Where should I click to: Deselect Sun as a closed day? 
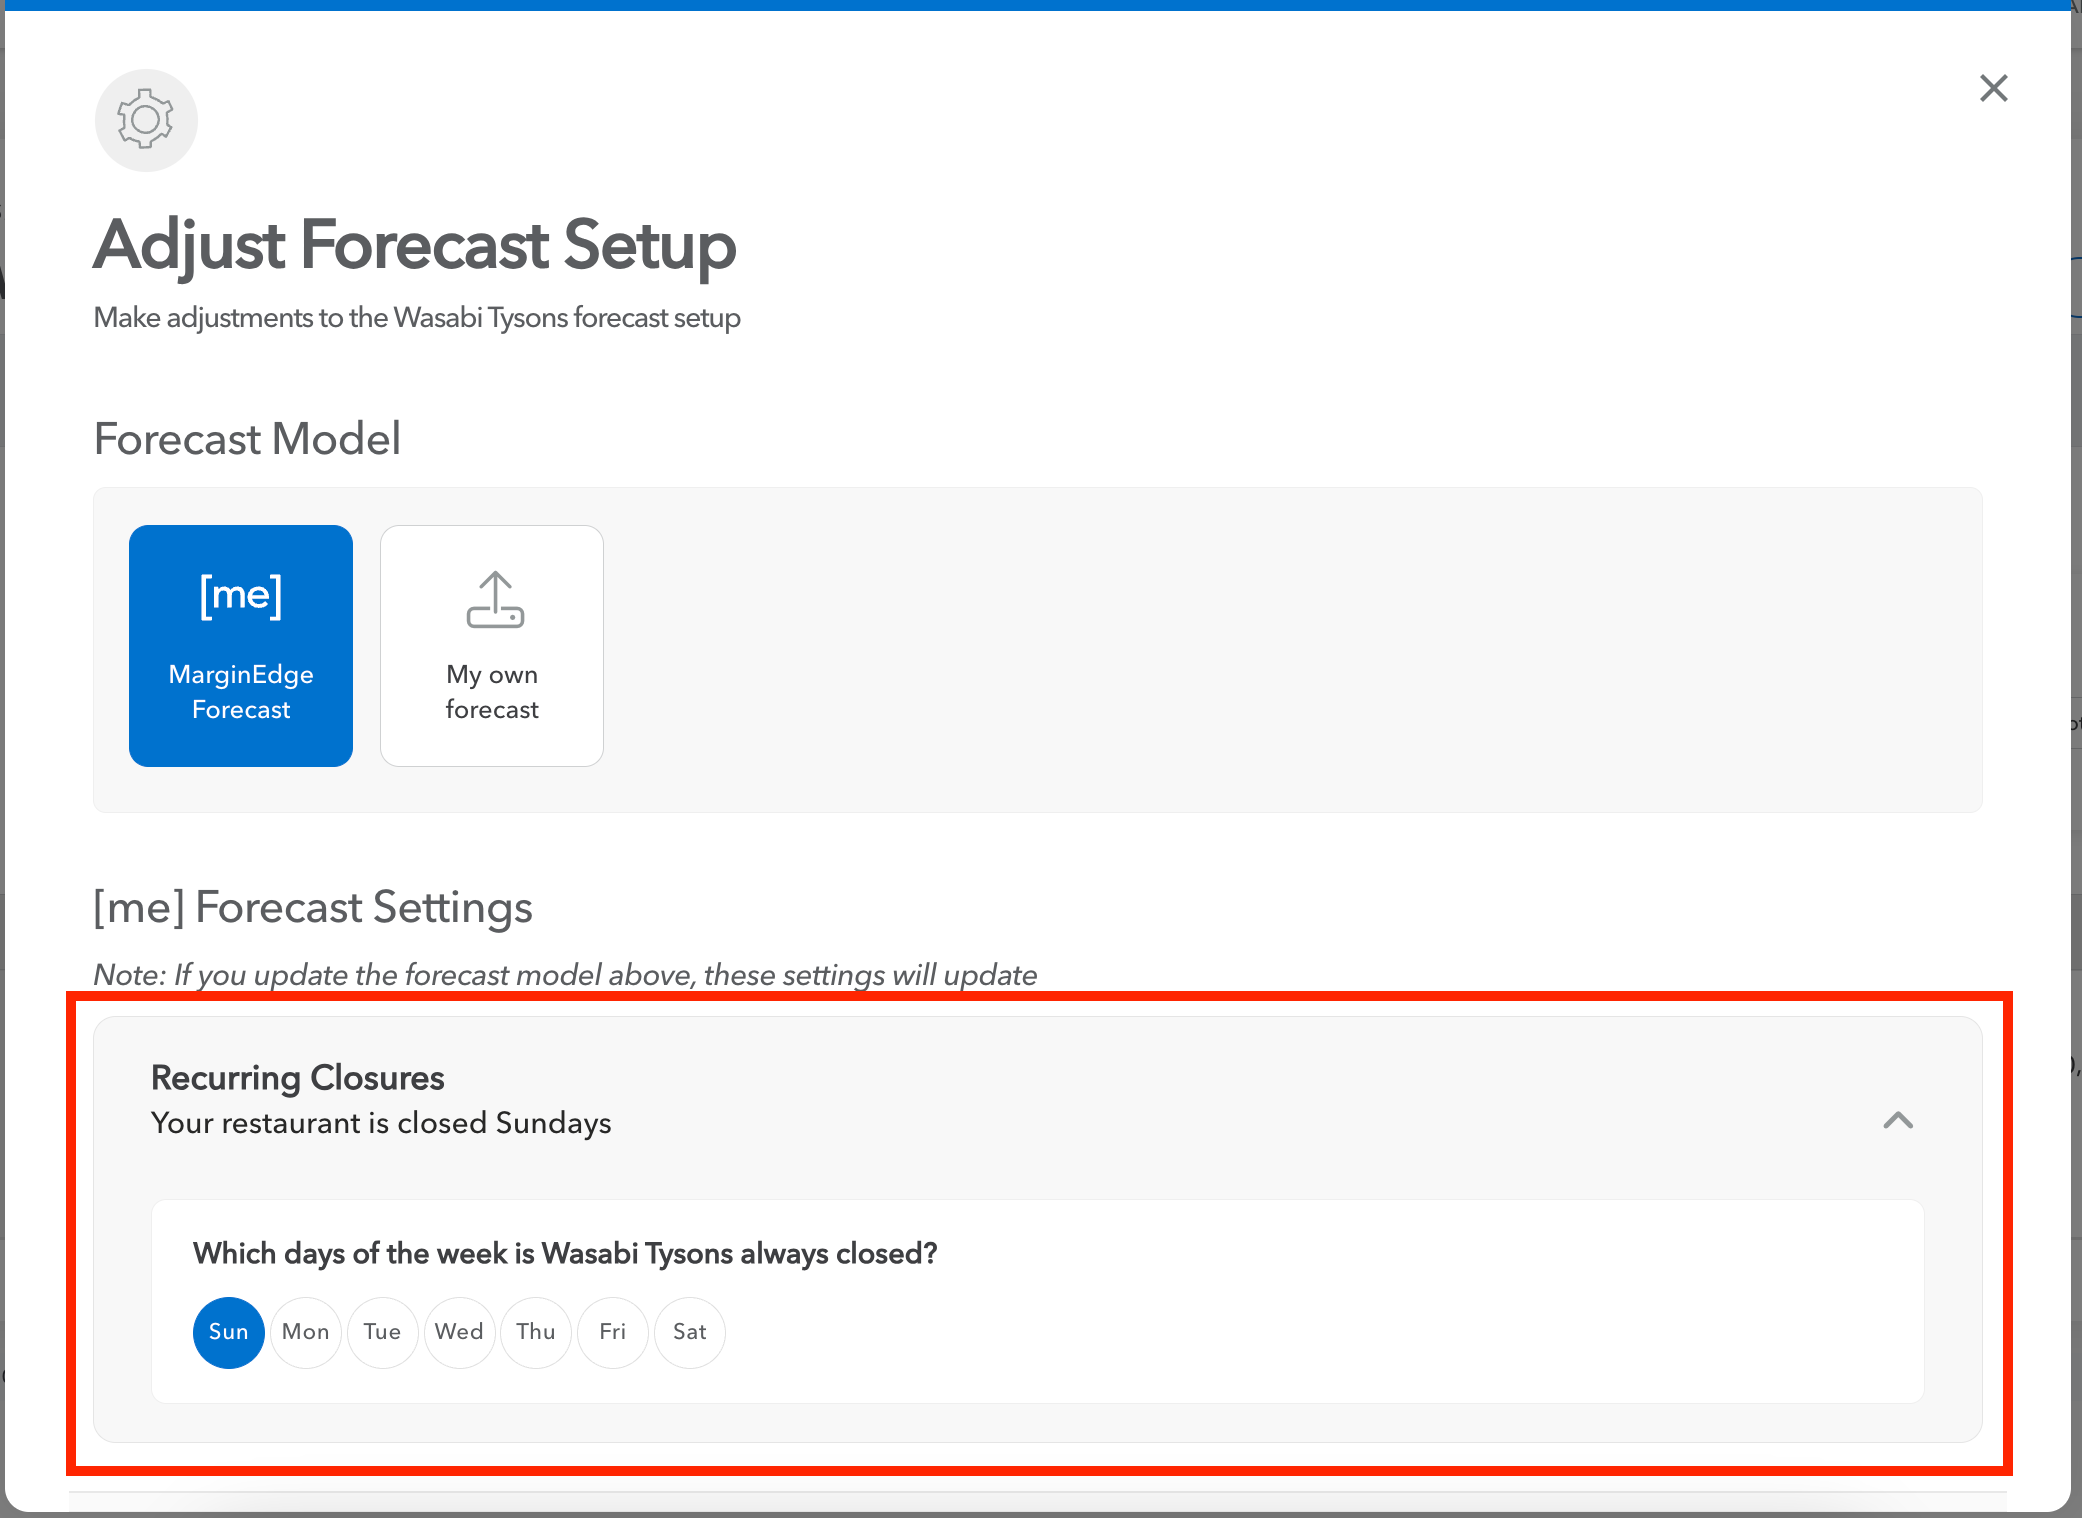tap(229, 1332)
